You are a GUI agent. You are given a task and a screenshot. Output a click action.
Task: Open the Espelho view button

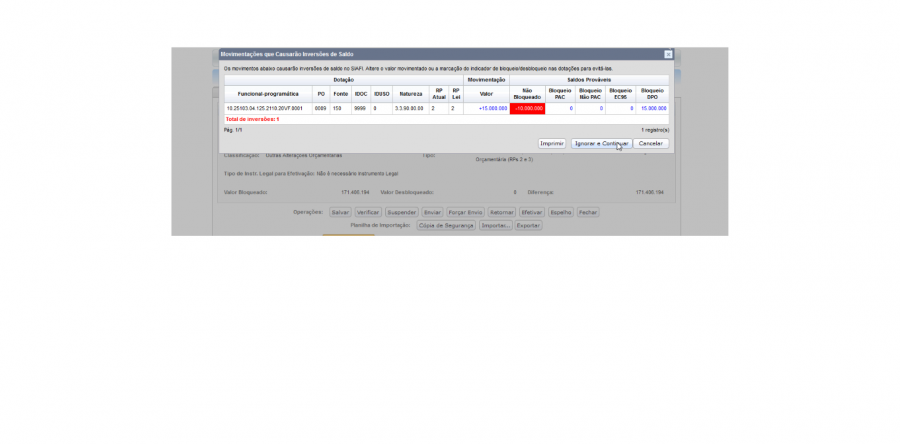[561, 212]
